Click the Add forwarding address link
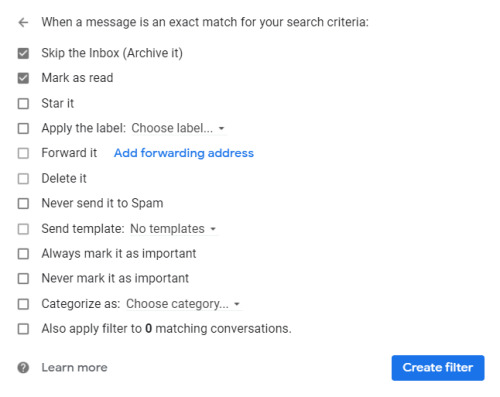 click(x=184, y=153)
